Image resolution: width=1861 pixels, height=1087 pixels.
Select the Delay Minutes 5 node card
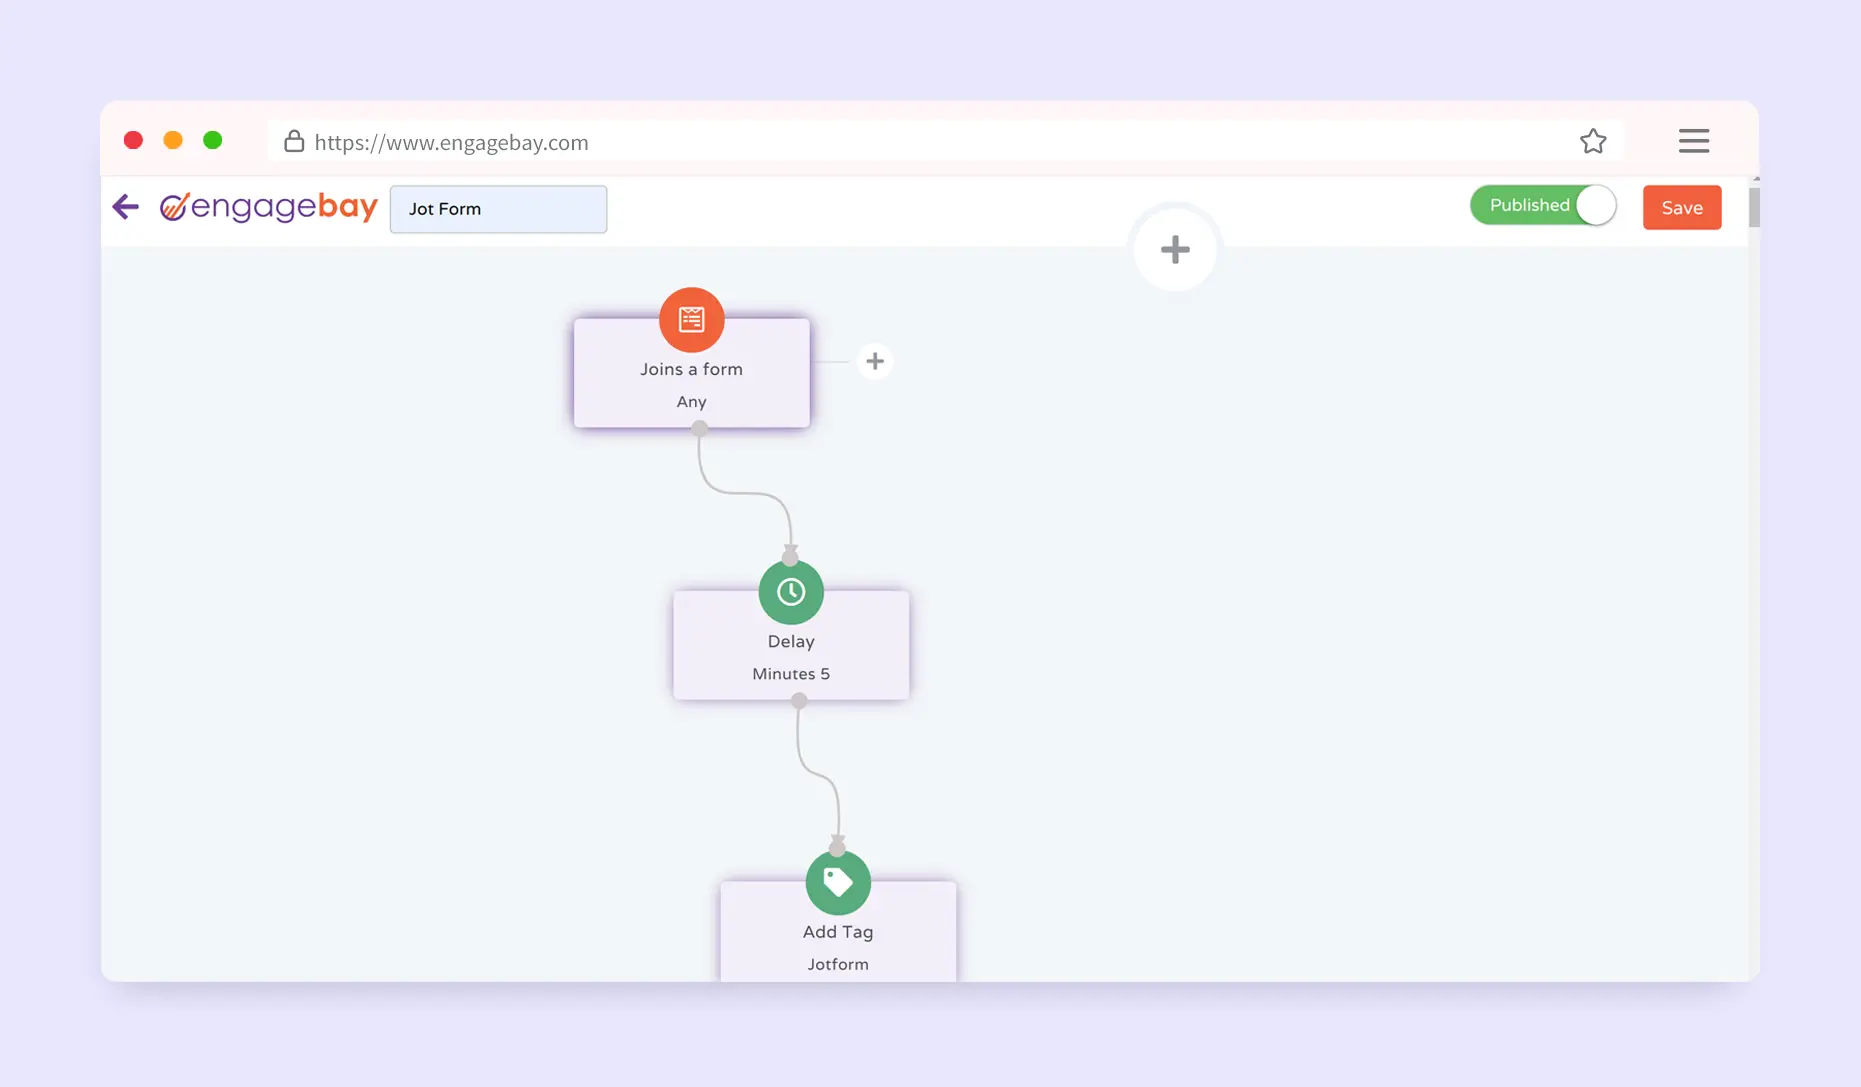pyautogui.click(x=790, y=658)
